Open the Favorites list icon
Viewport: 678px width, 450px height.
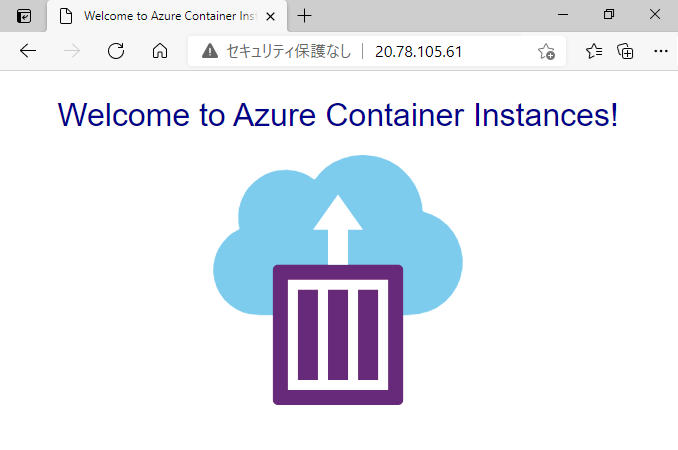point(594,51)
